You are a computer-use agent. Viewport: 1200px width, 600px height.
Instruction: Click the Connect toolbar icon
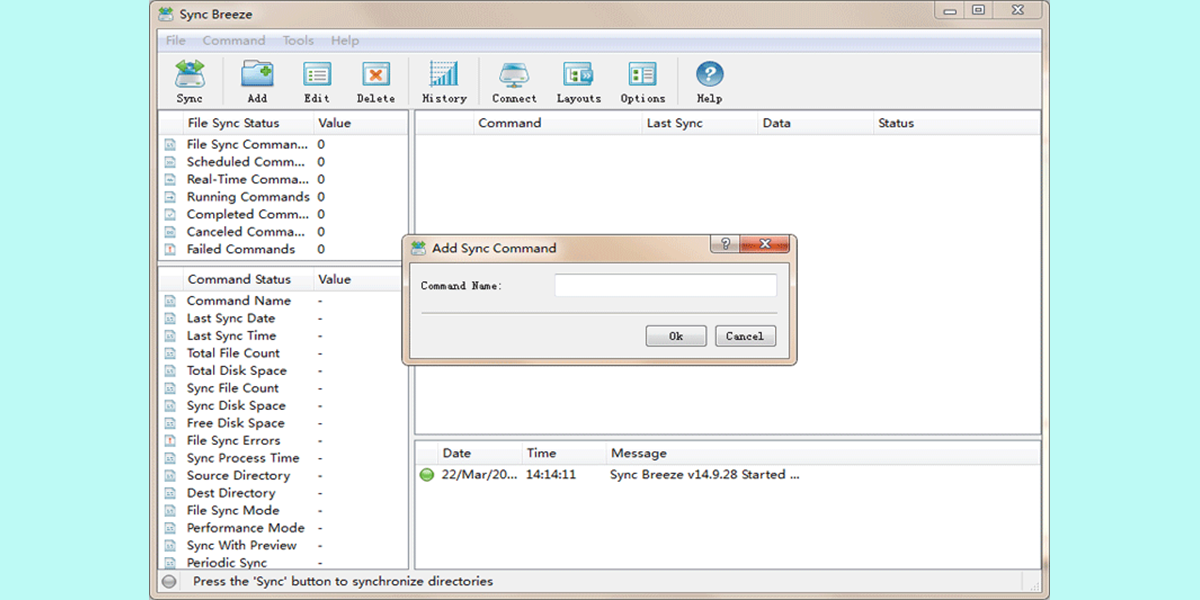pos(514,75)
